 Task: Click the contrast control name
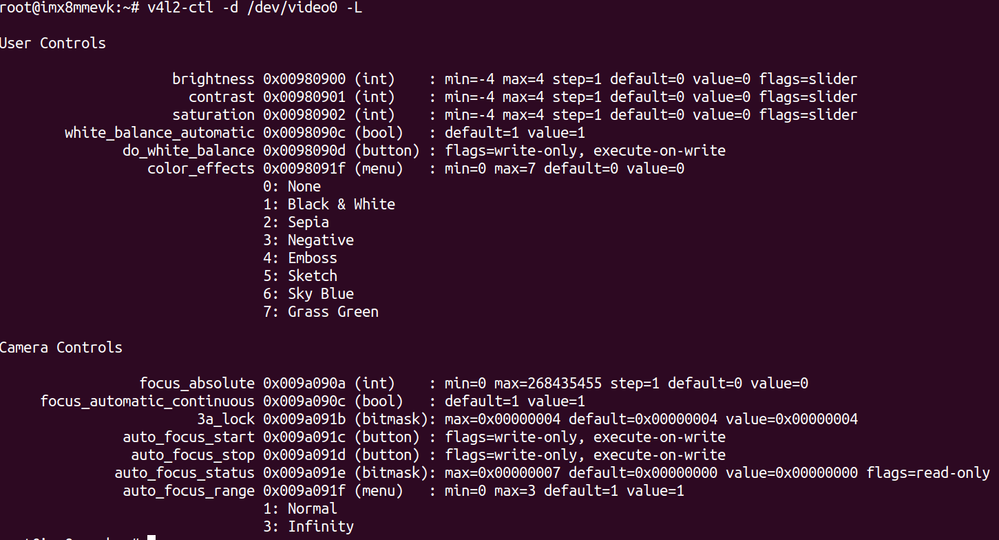[x=221, y=97]
